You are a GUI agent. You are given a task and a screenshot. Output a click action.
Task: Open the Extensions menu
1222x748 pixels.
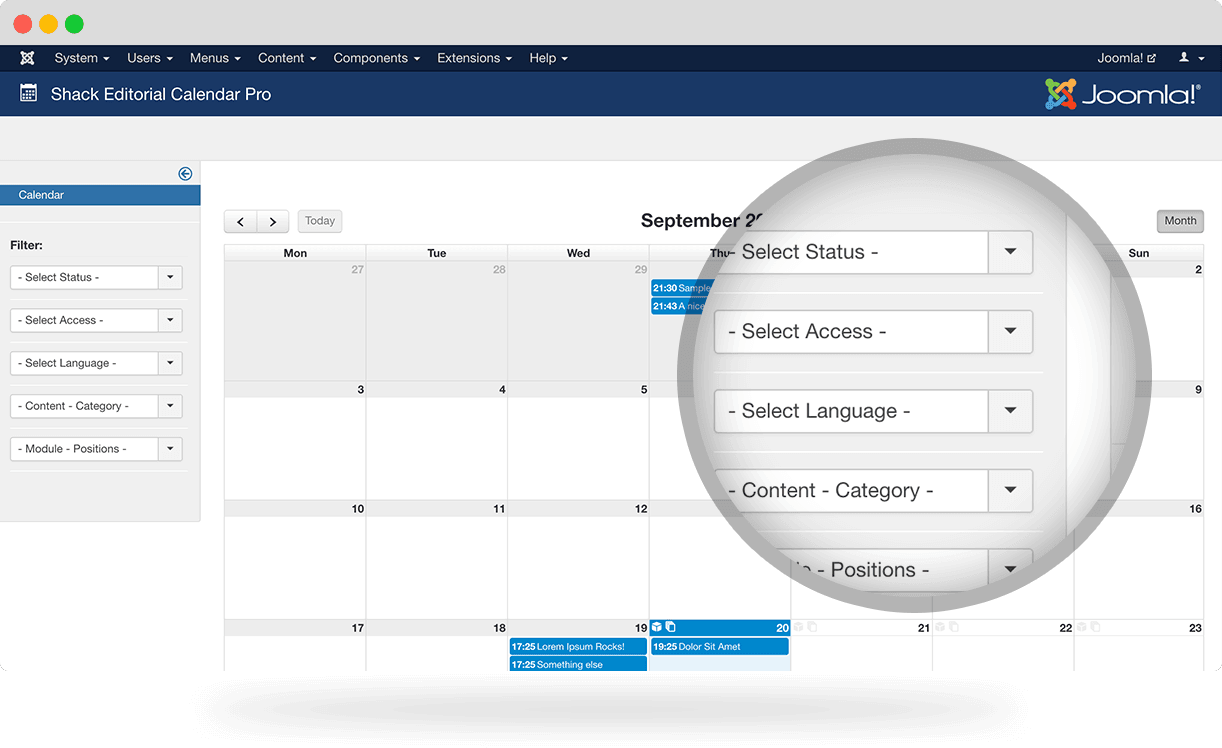coord(474,58)
